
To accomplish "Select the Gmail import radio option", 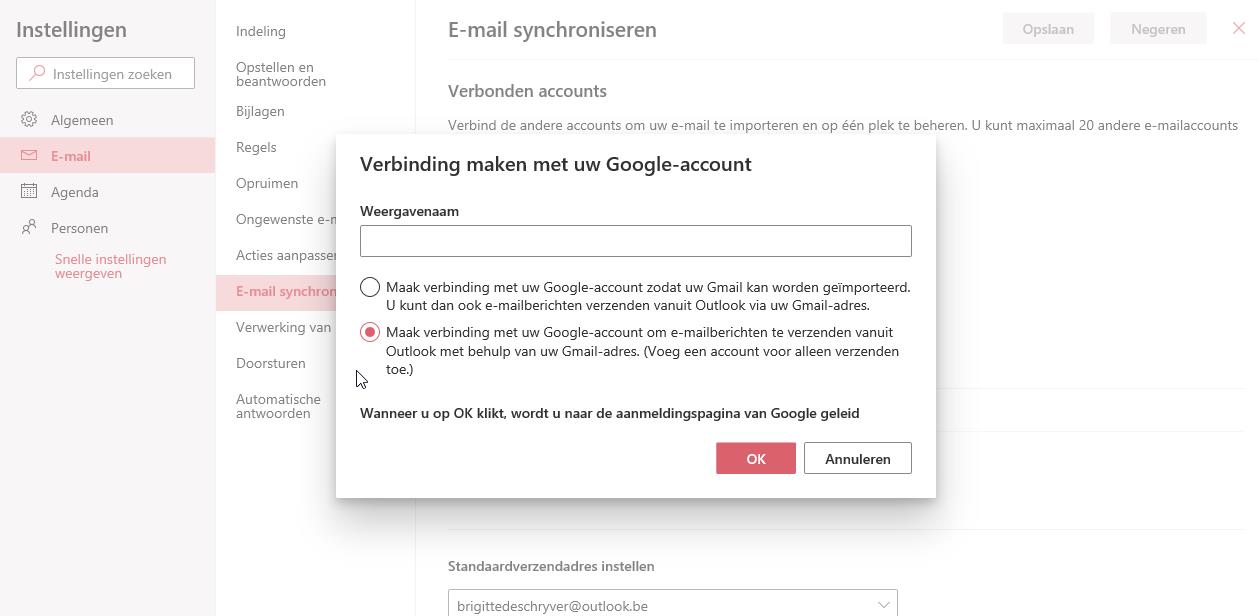I will click(370, 288).
